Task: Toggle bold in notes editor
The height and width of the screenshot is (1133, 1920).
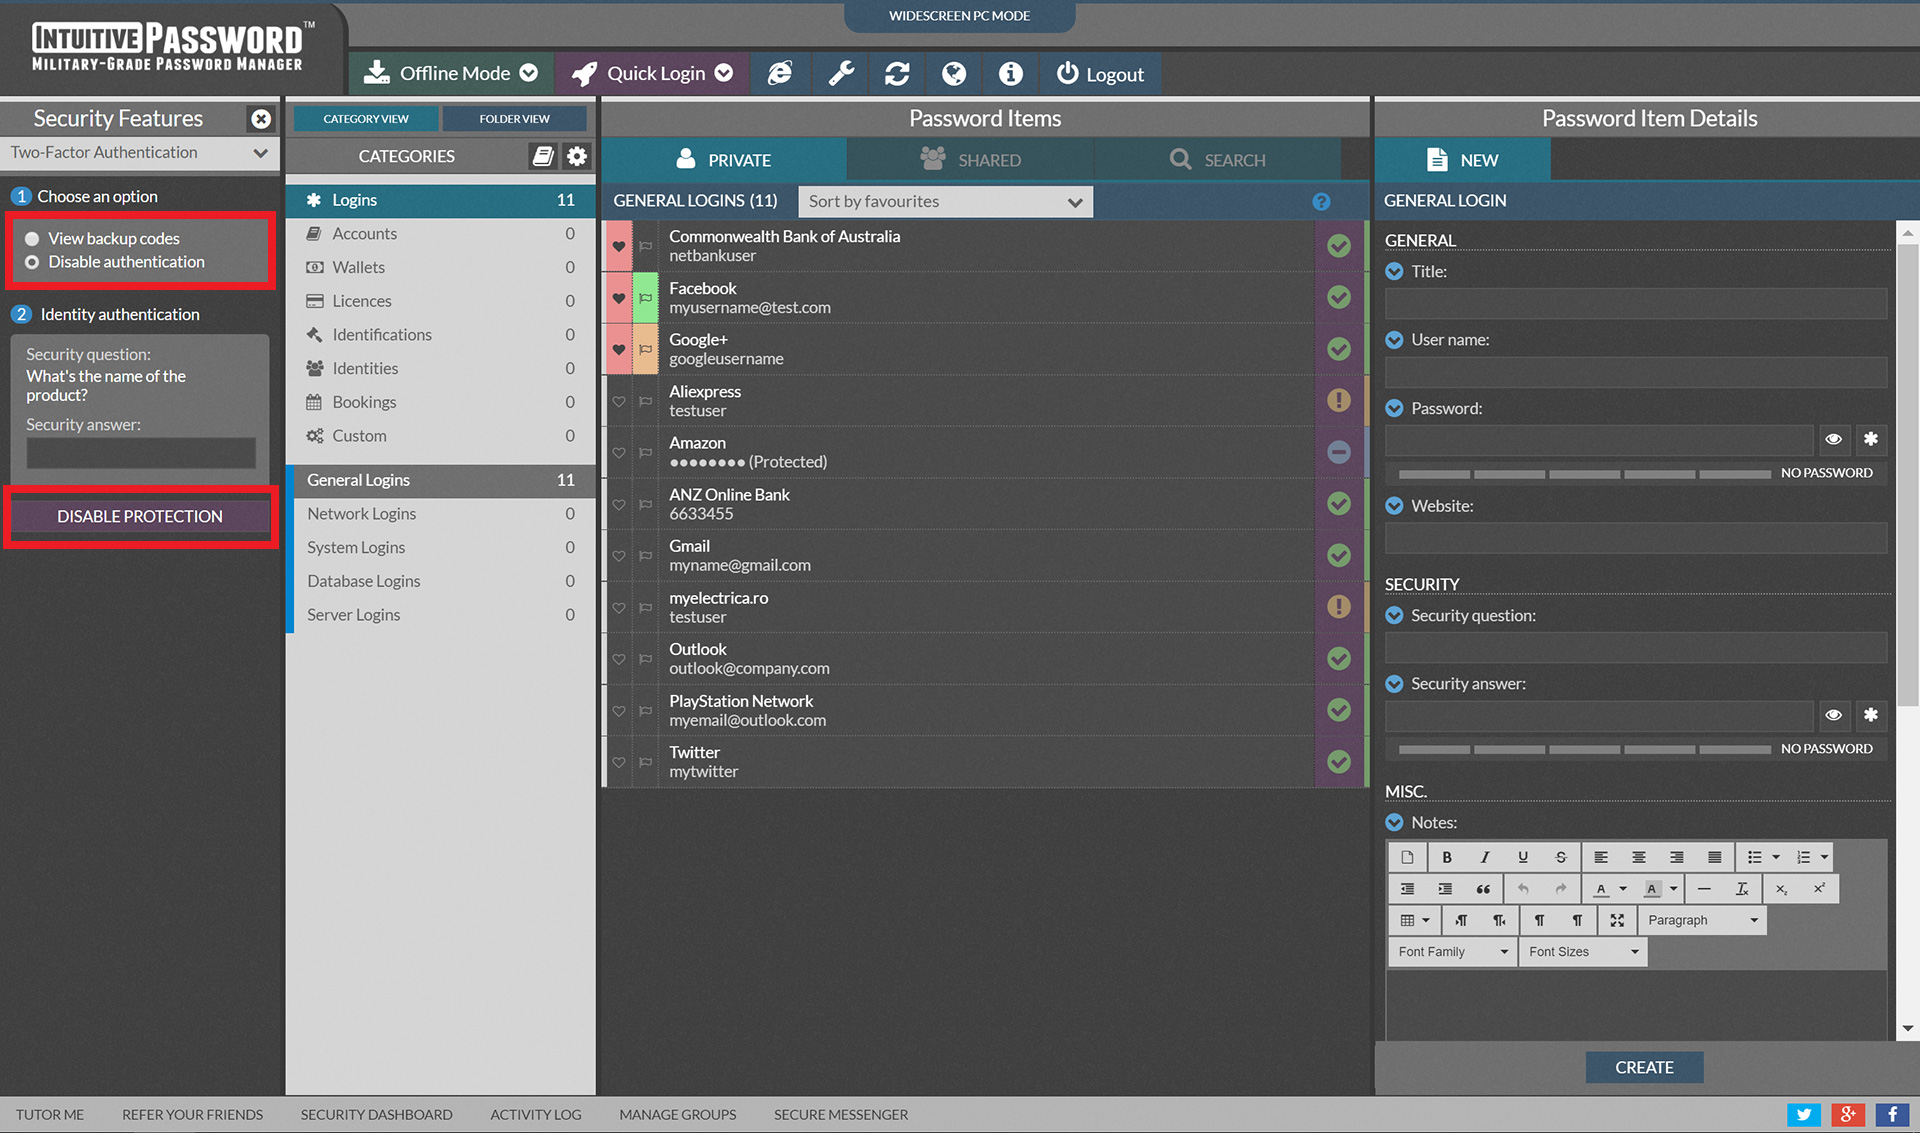Action: tap(1446, 857)
